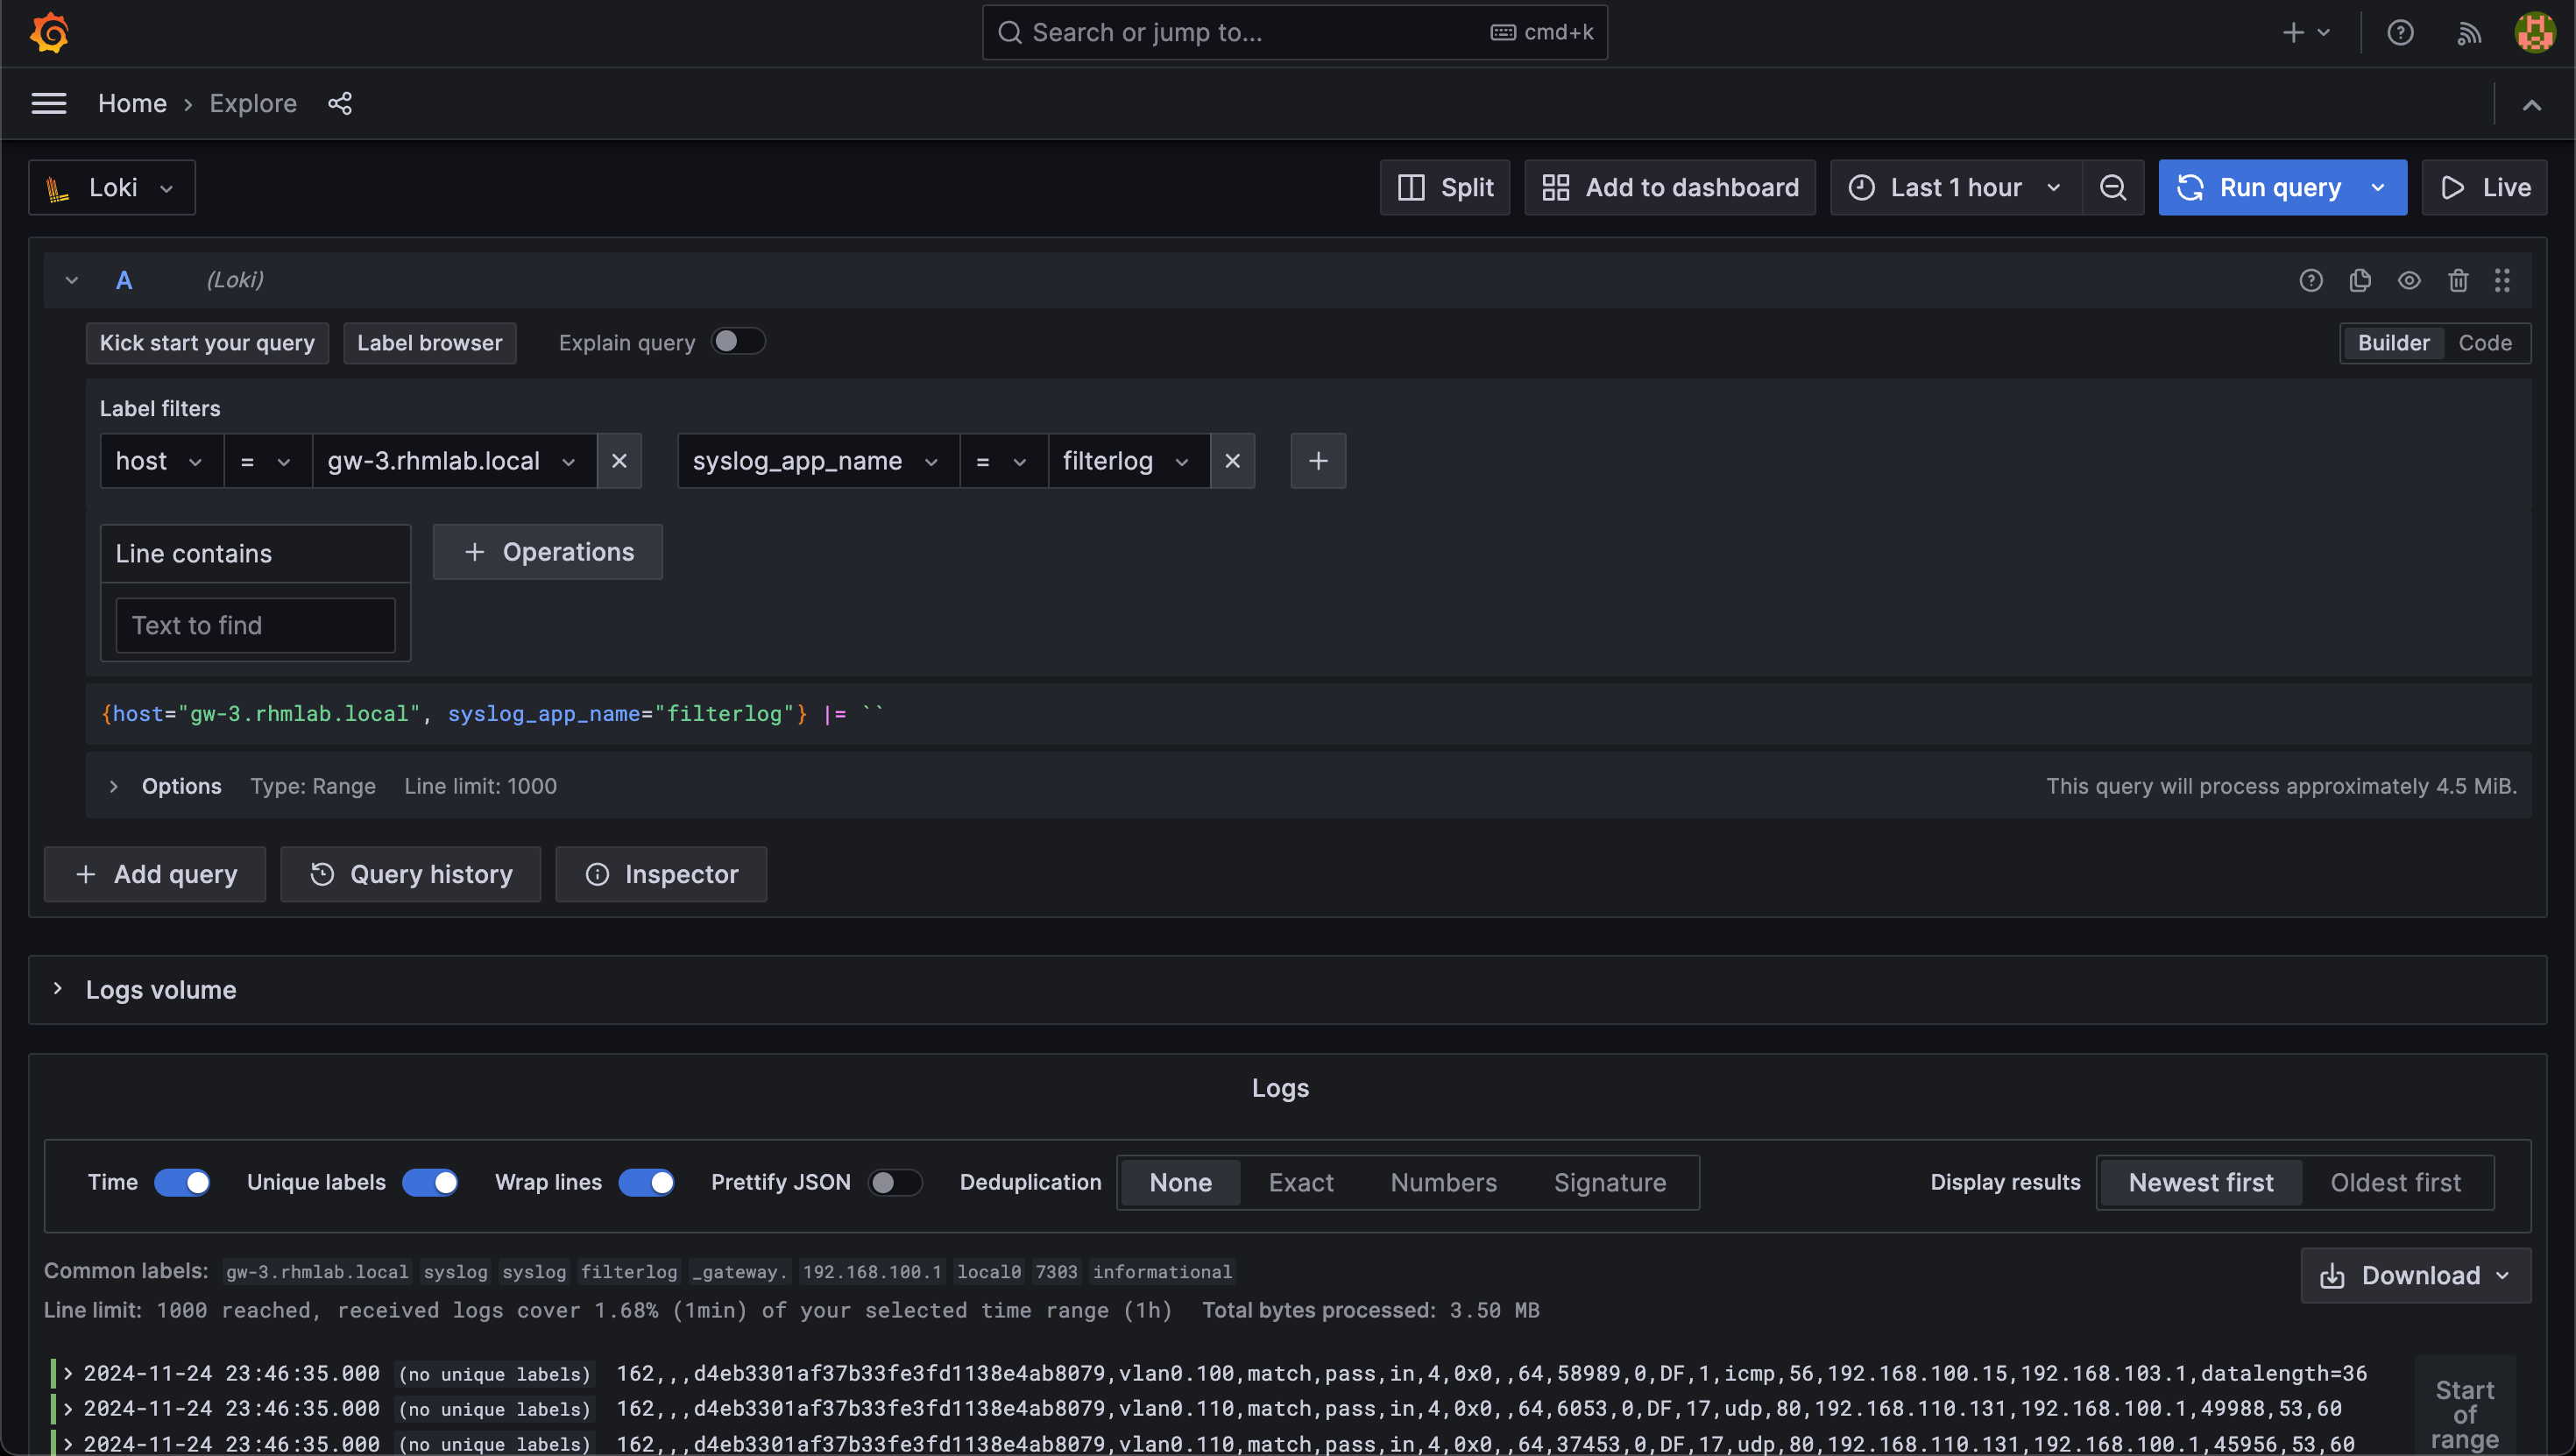Open the news feed RSS icon
The height and width of the screenshot is (1456, 2576).
[x=2469, y=33]
